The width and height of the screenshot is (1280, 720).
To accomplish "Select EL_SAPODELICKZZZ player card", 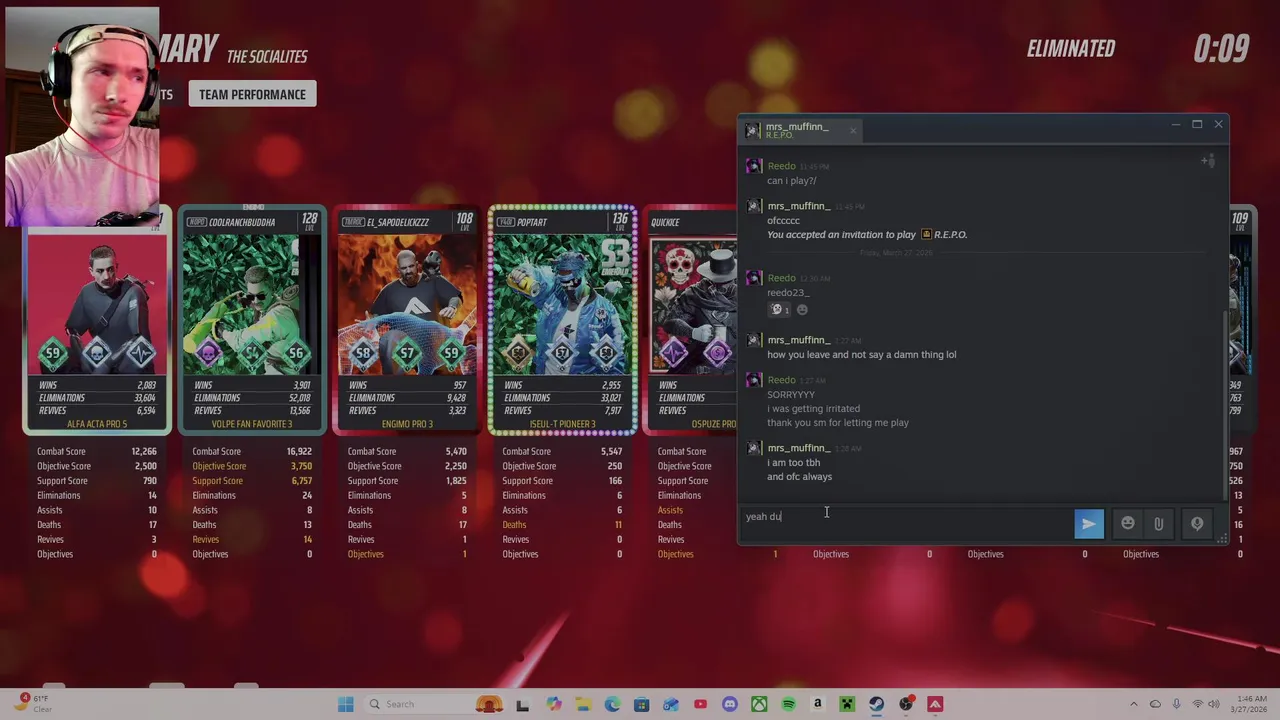I will [407, 320].
